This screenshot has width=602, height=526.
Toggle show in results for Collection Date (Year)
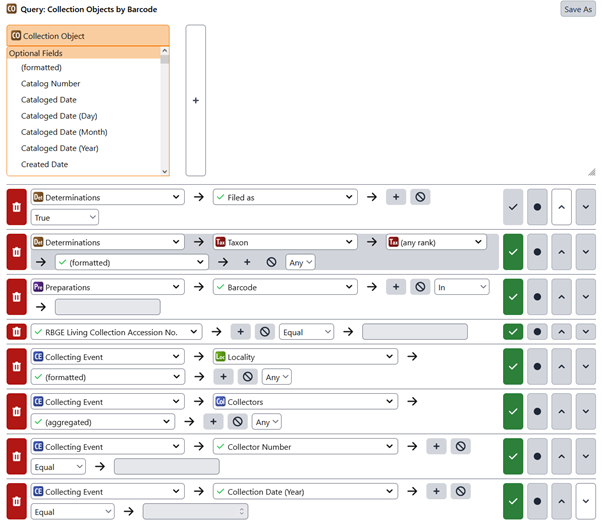(x=513, y=501)
